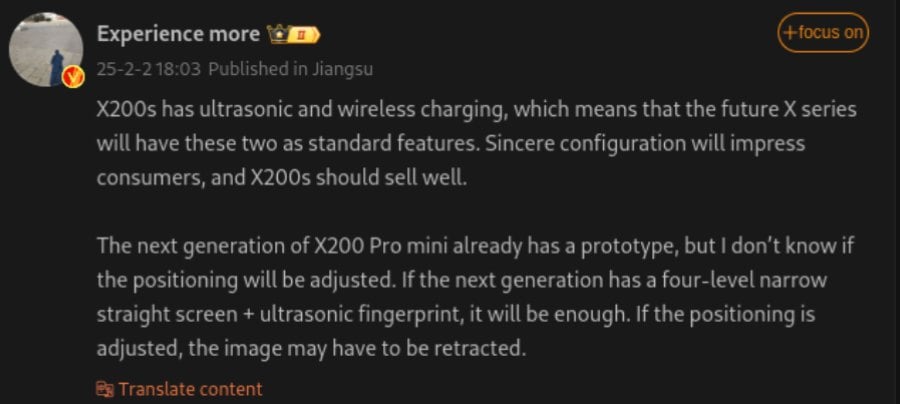
Task: Click the "25-2-2 18:03" post timestamp
Action: click(149, 70)
